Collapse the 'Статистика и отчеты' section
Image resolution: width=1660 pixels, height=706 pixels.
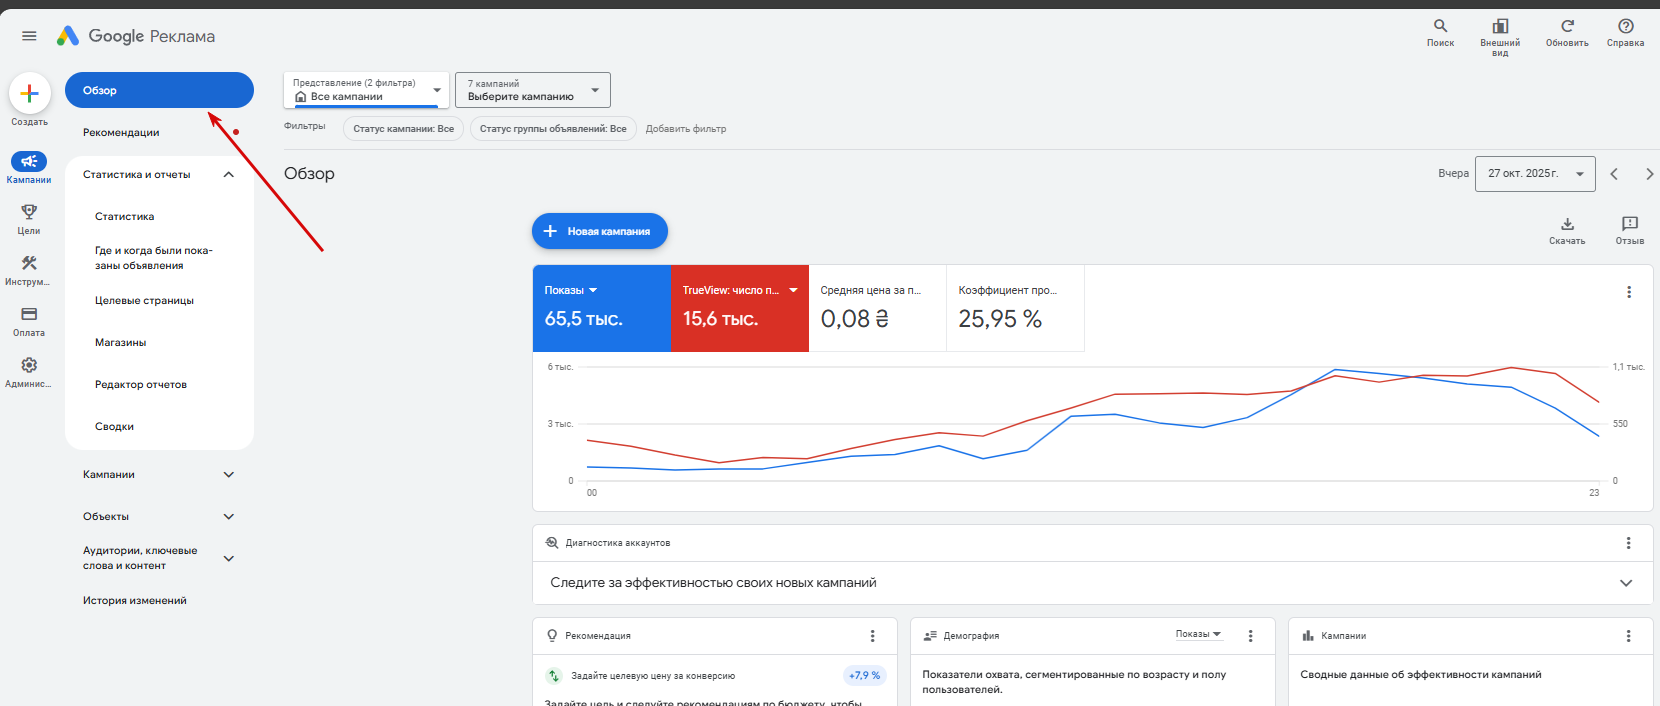point(228,175)
